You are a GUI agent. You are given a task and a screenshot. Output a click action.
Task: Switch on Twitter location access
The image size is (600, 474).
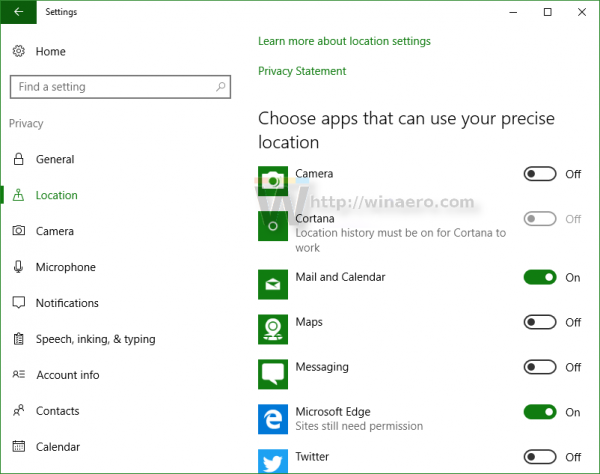[x=540, y=457]
